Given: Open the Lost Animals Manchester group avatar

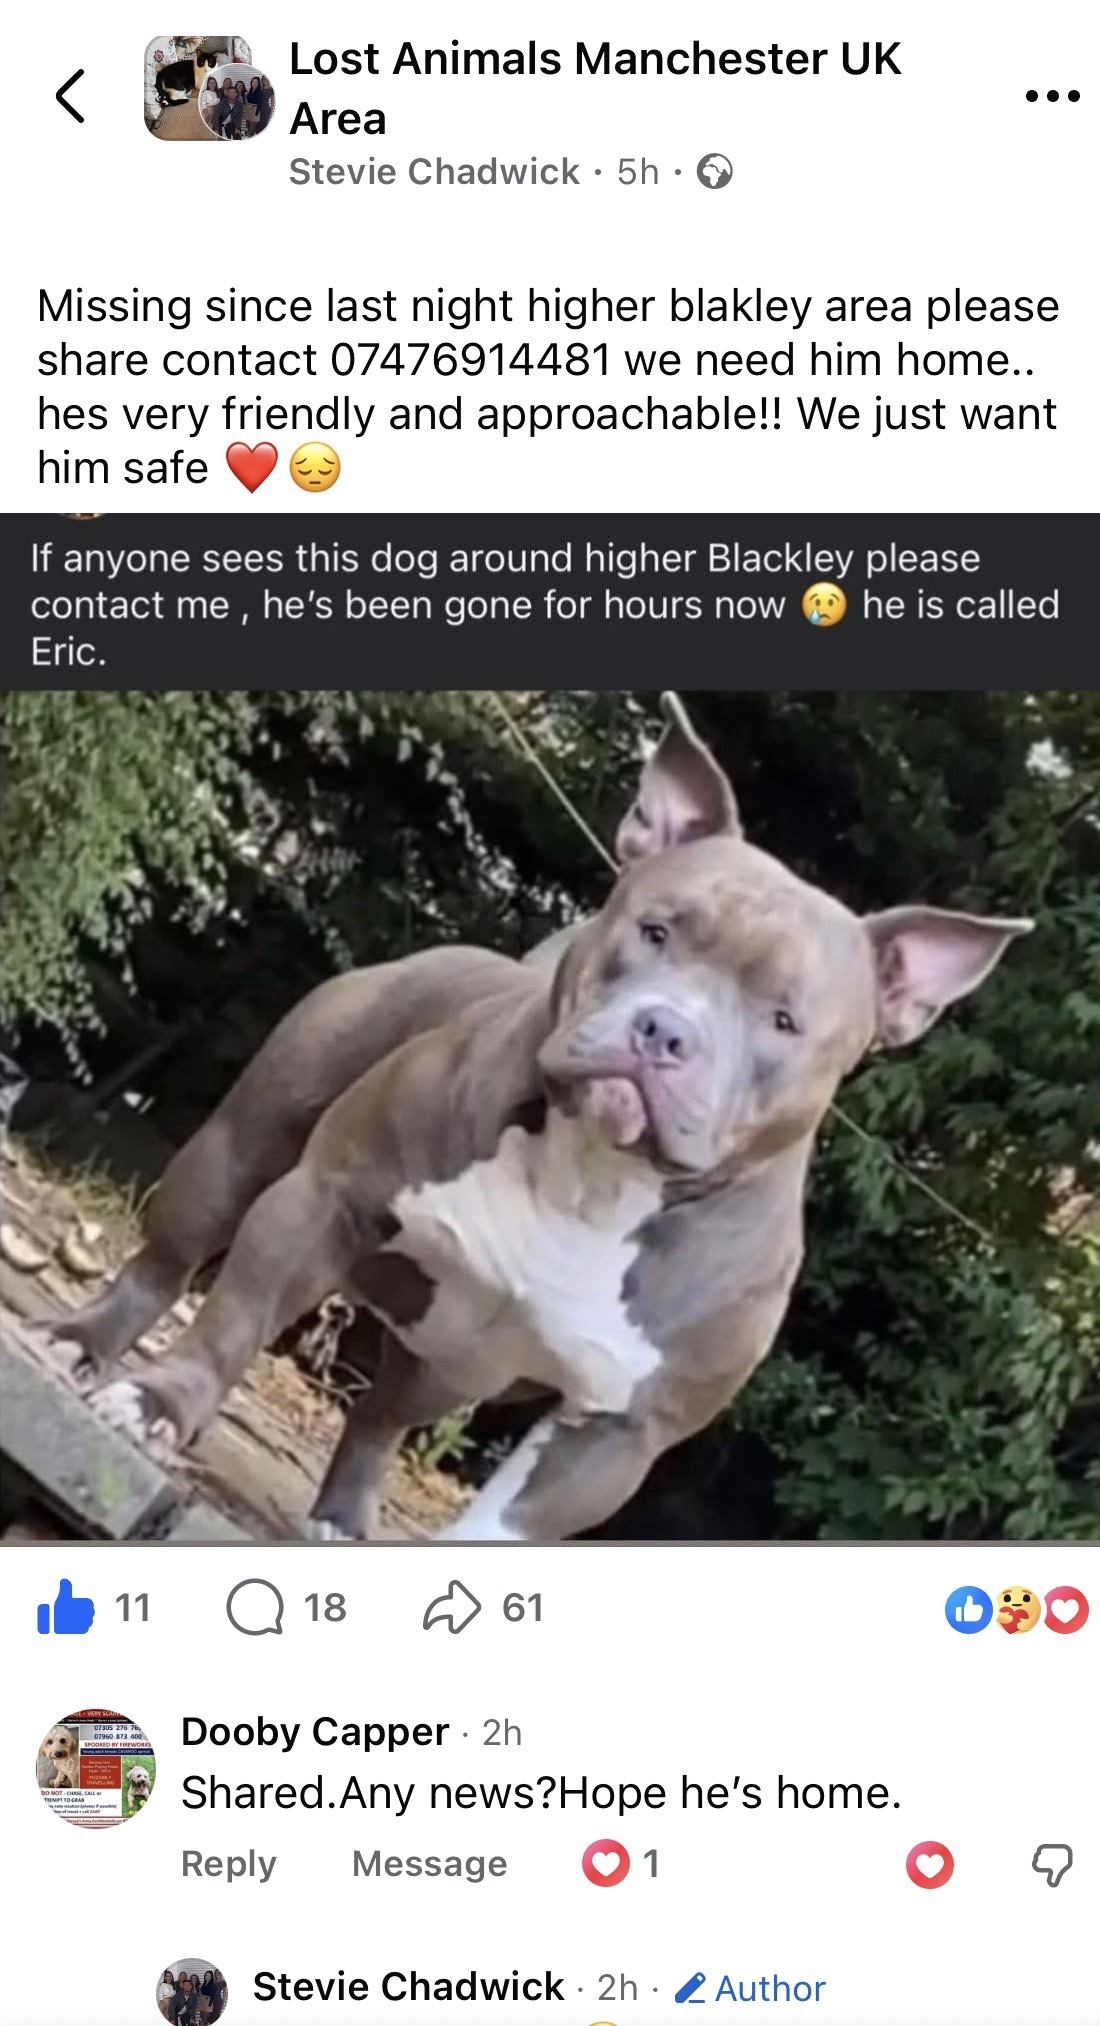Looking at the screenshot, I should coord(209,88).
